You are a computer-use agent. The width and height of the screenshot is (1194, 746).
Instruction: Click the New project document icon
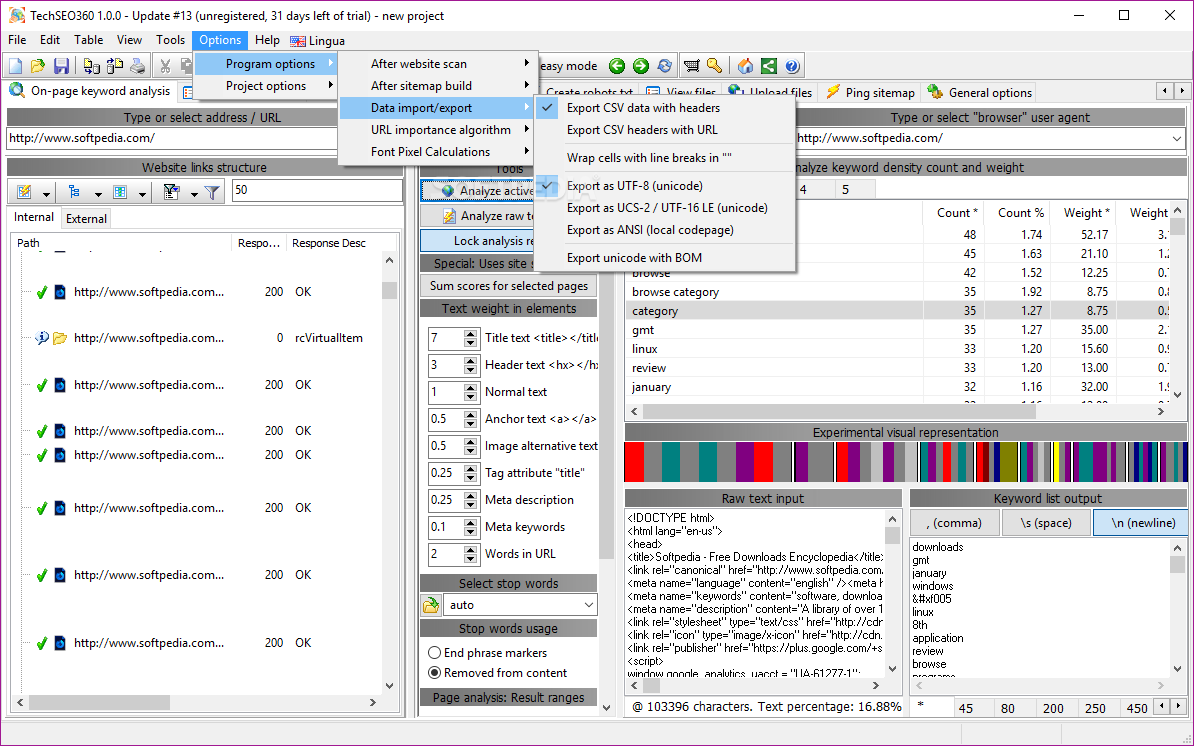click(15, 66)
